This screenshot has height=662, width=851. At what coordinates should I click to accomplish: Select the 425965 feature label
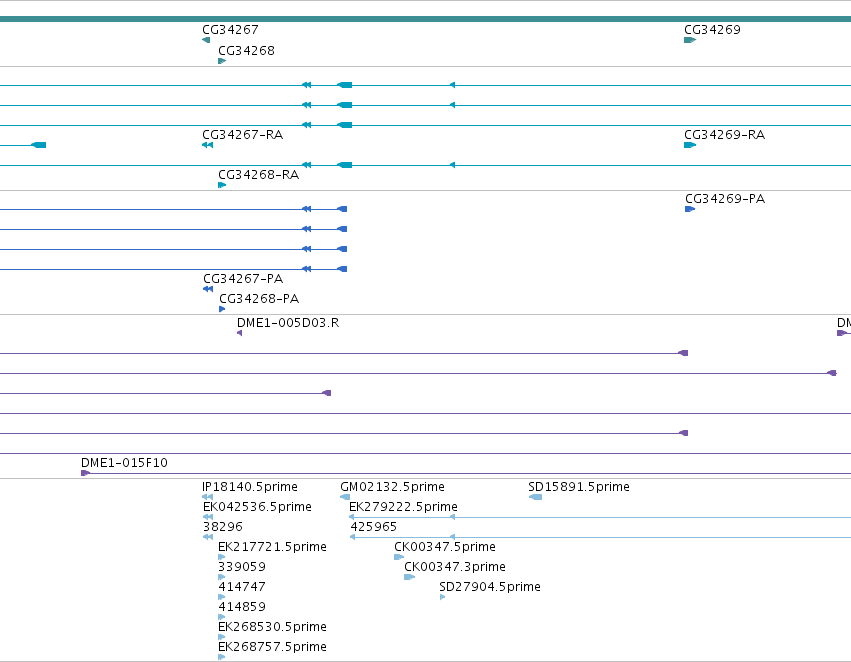coord(373,527)
